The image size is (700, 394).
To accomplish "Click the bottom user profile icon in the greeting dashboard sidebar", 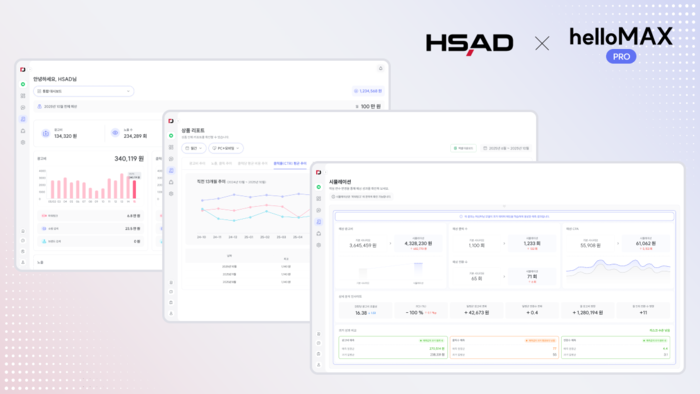I will (23, 262).
